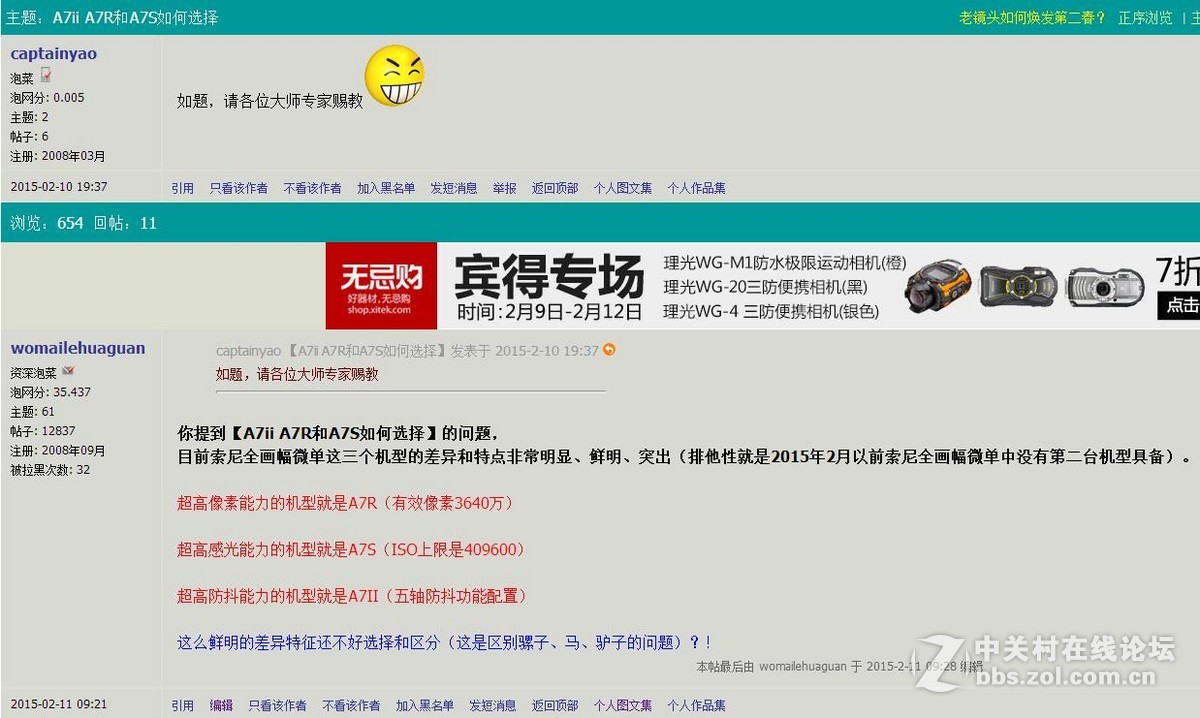Screen dimensions: 1200x718
Task: Click the 7折 点击 banner button
Action: [1178, 287]
